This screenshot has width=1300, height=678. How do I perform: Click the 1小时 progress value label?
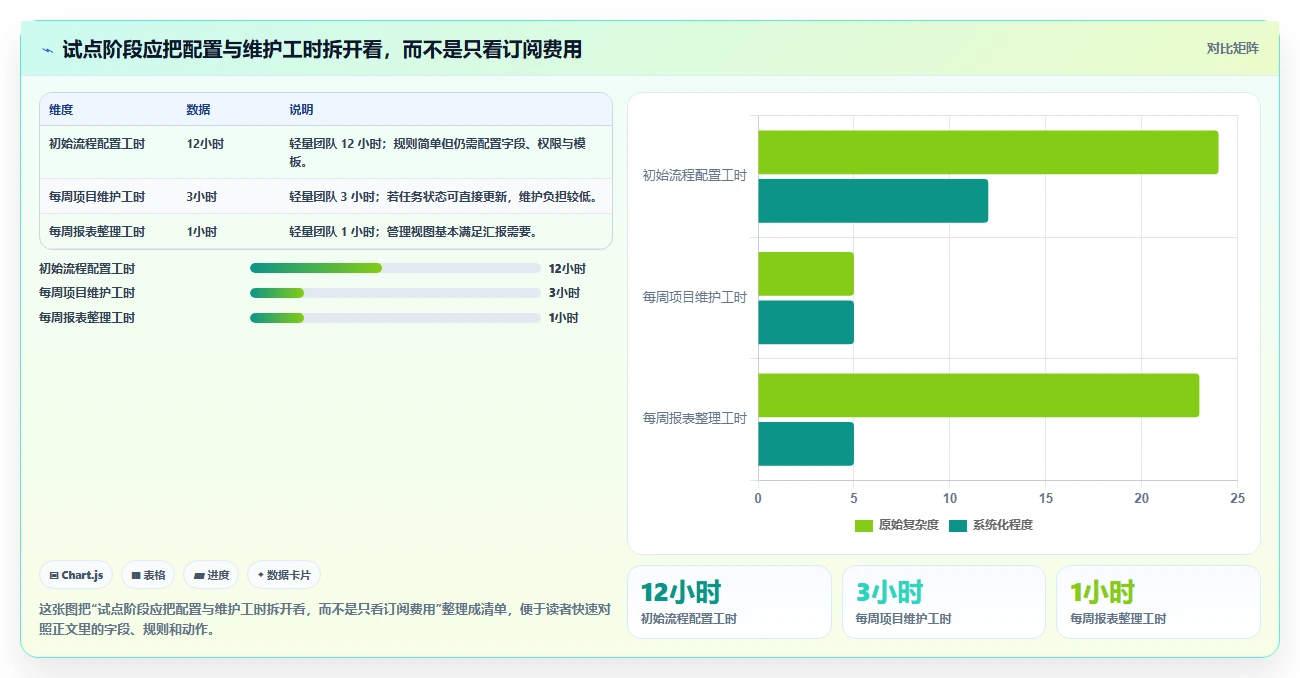click(564, 318)
